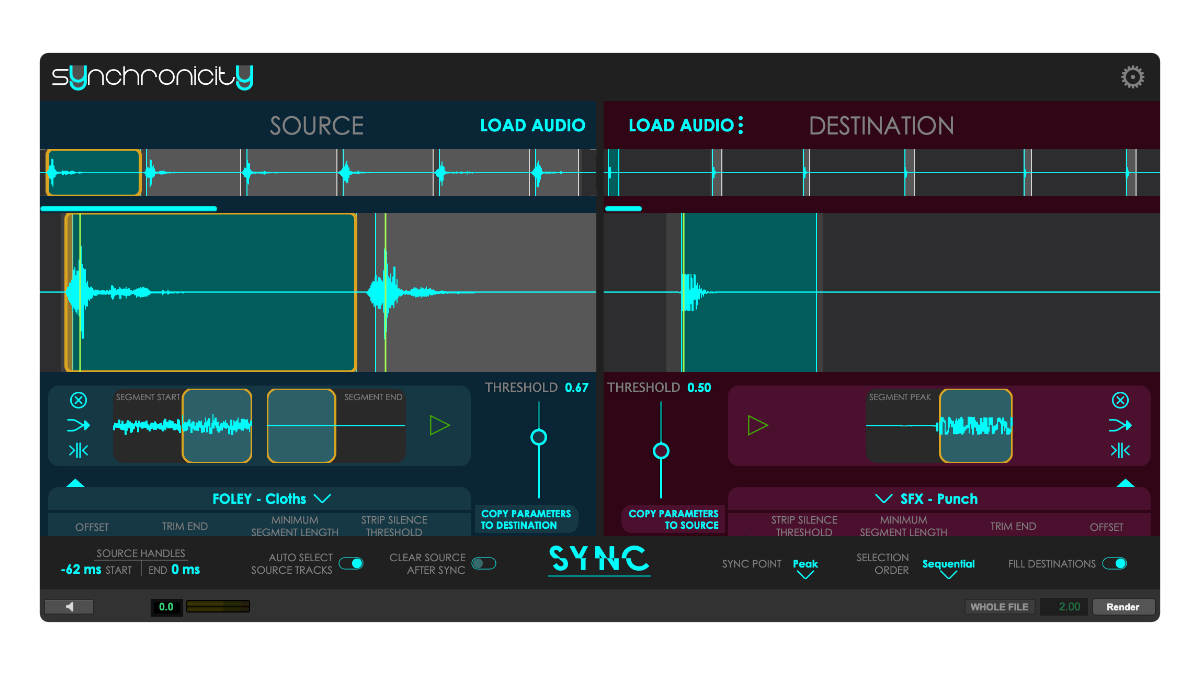Click the source merge arrow icon
1200x675 pixels.
point(78,425)
